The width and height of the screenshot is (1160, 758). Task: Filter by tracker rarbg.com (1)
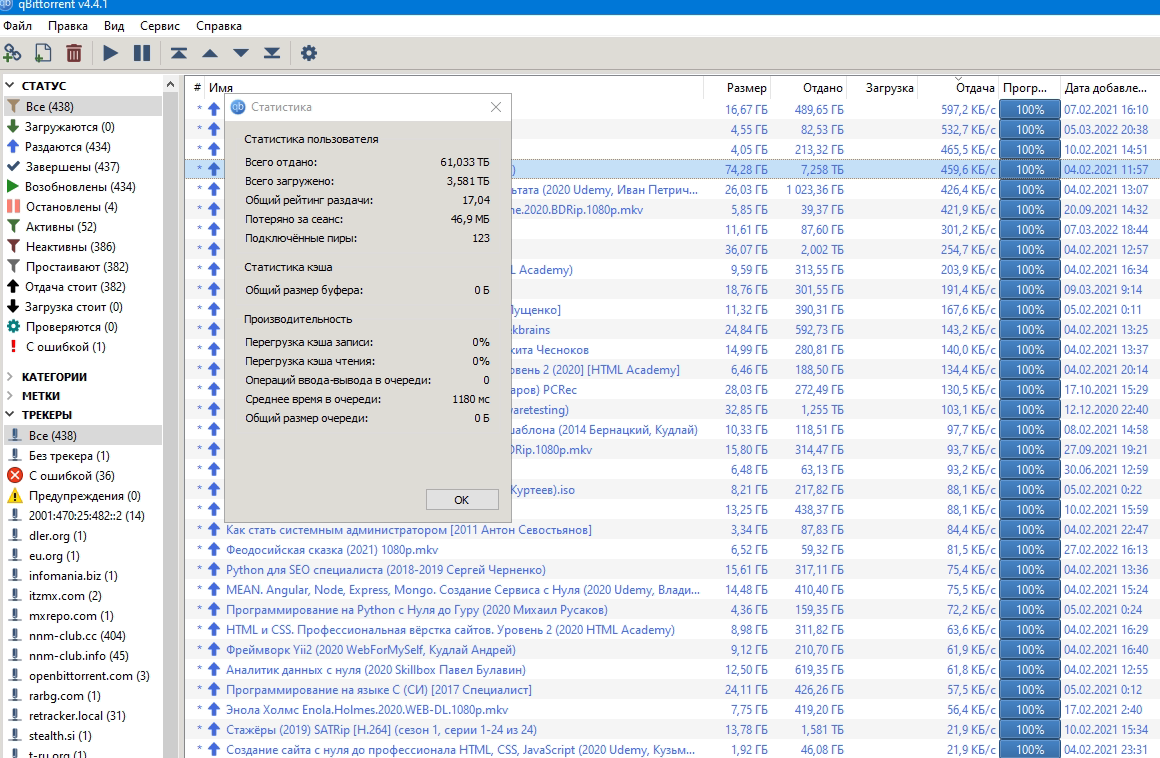[83, 695]
